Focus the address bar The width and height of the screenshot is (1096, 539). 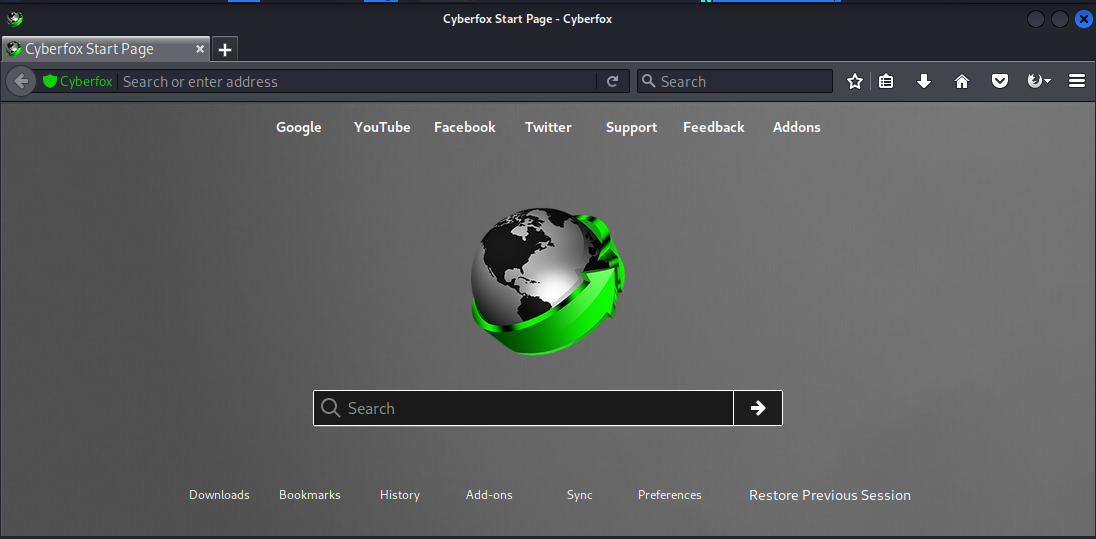click(356, 82)
